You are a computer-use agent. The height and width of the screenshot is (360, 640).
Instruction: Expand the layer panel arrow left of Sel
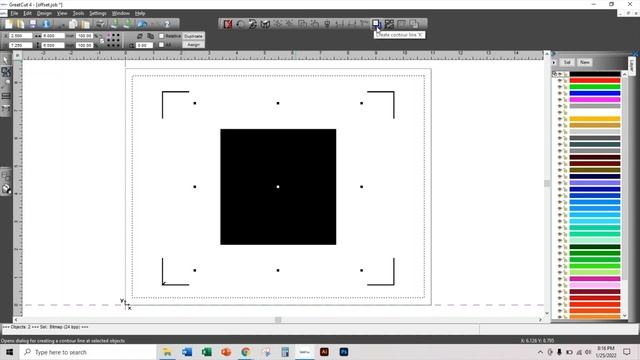coord(554,62)
